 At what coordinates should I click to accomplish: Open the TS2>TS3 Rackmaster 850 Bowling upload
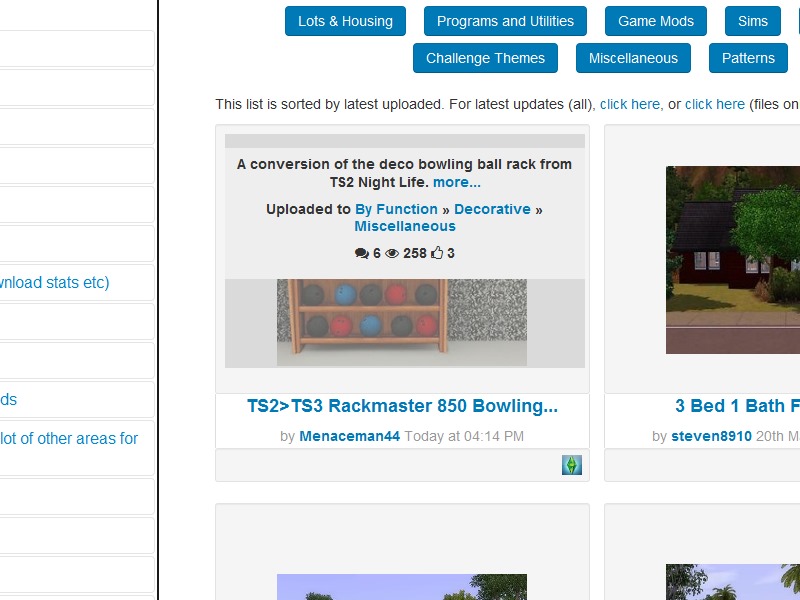tap(404, 406)
